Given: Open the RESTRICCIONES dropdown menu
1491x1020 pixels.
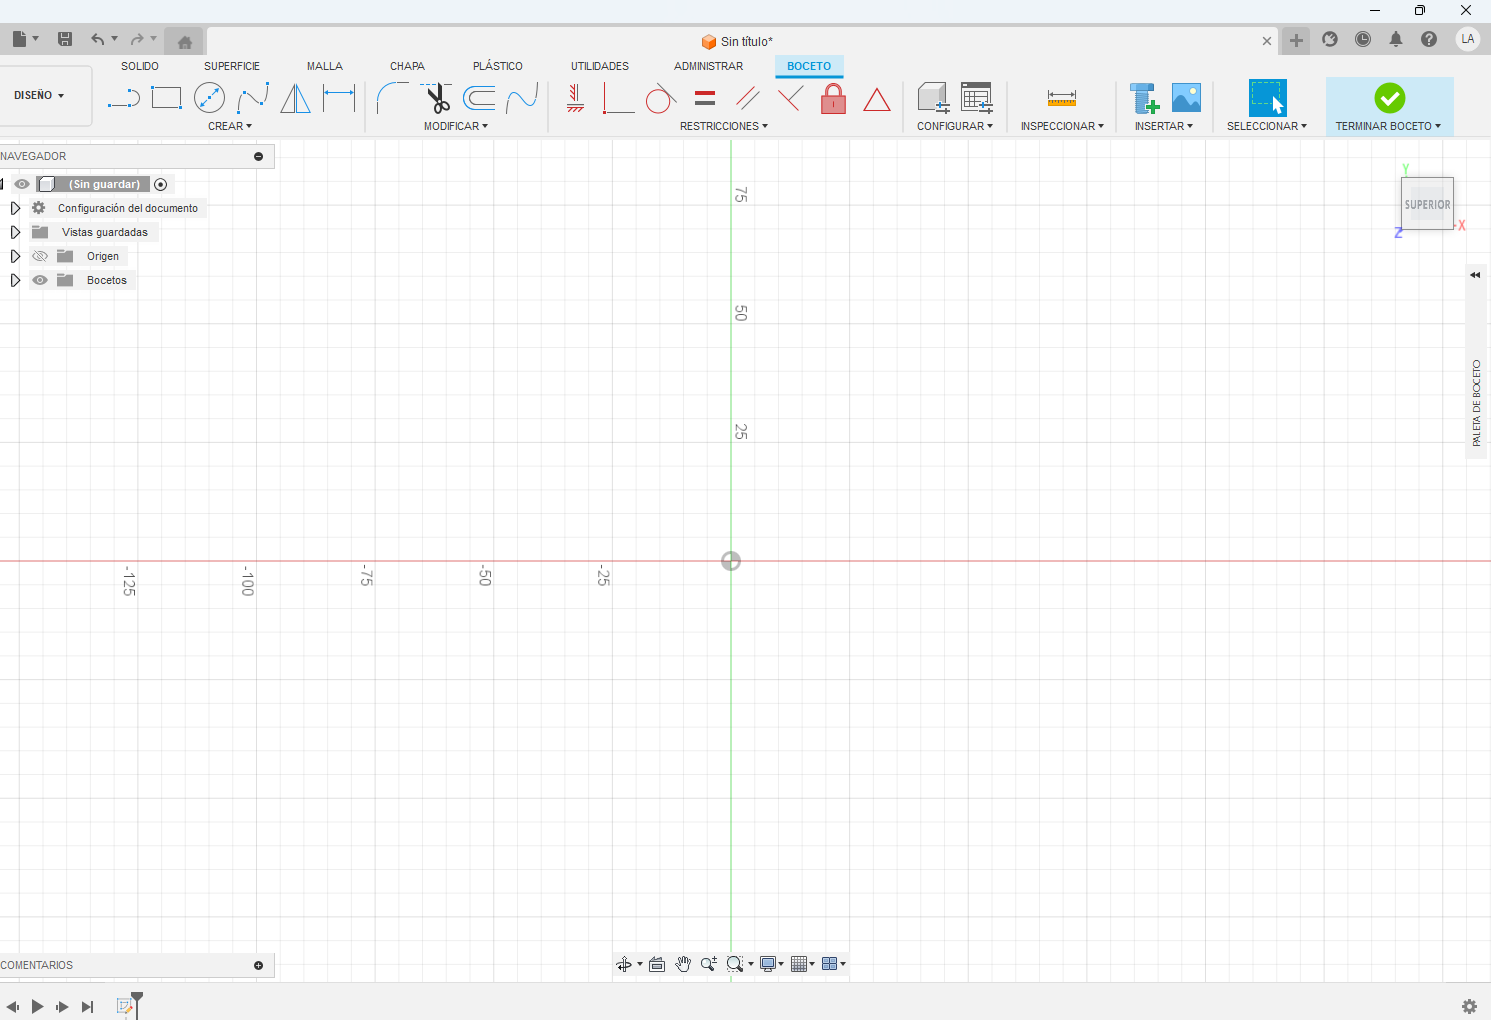Looking at the screenshot, I should tap(724, 126).
